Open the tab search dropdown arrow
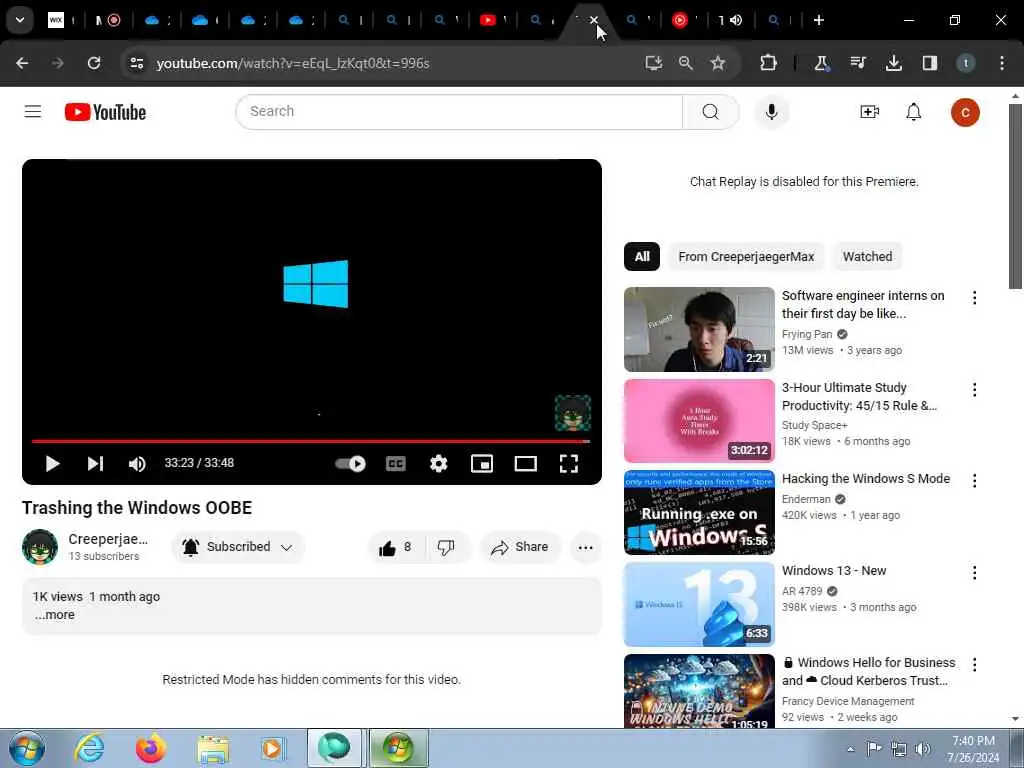Image resolution: width=1024 pixels, height=768 pixels. (20, 20)
